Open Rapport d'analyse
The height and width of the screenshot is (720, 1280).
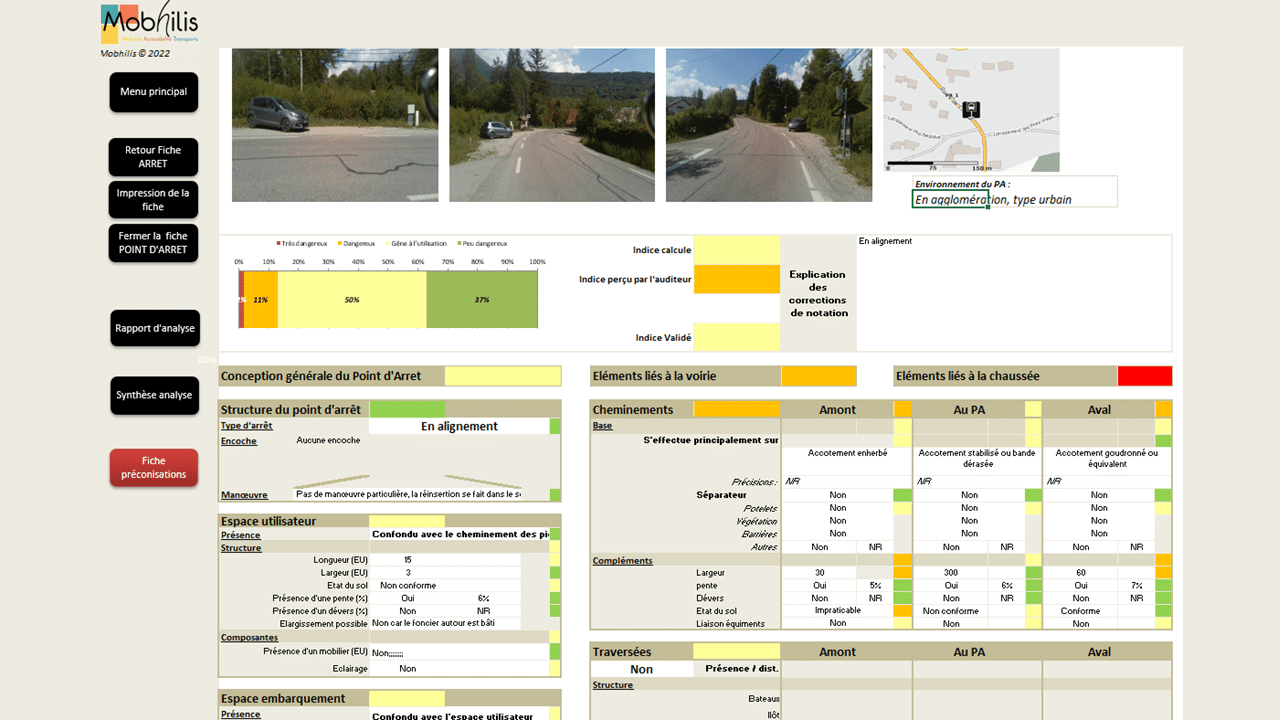(154, 328)
